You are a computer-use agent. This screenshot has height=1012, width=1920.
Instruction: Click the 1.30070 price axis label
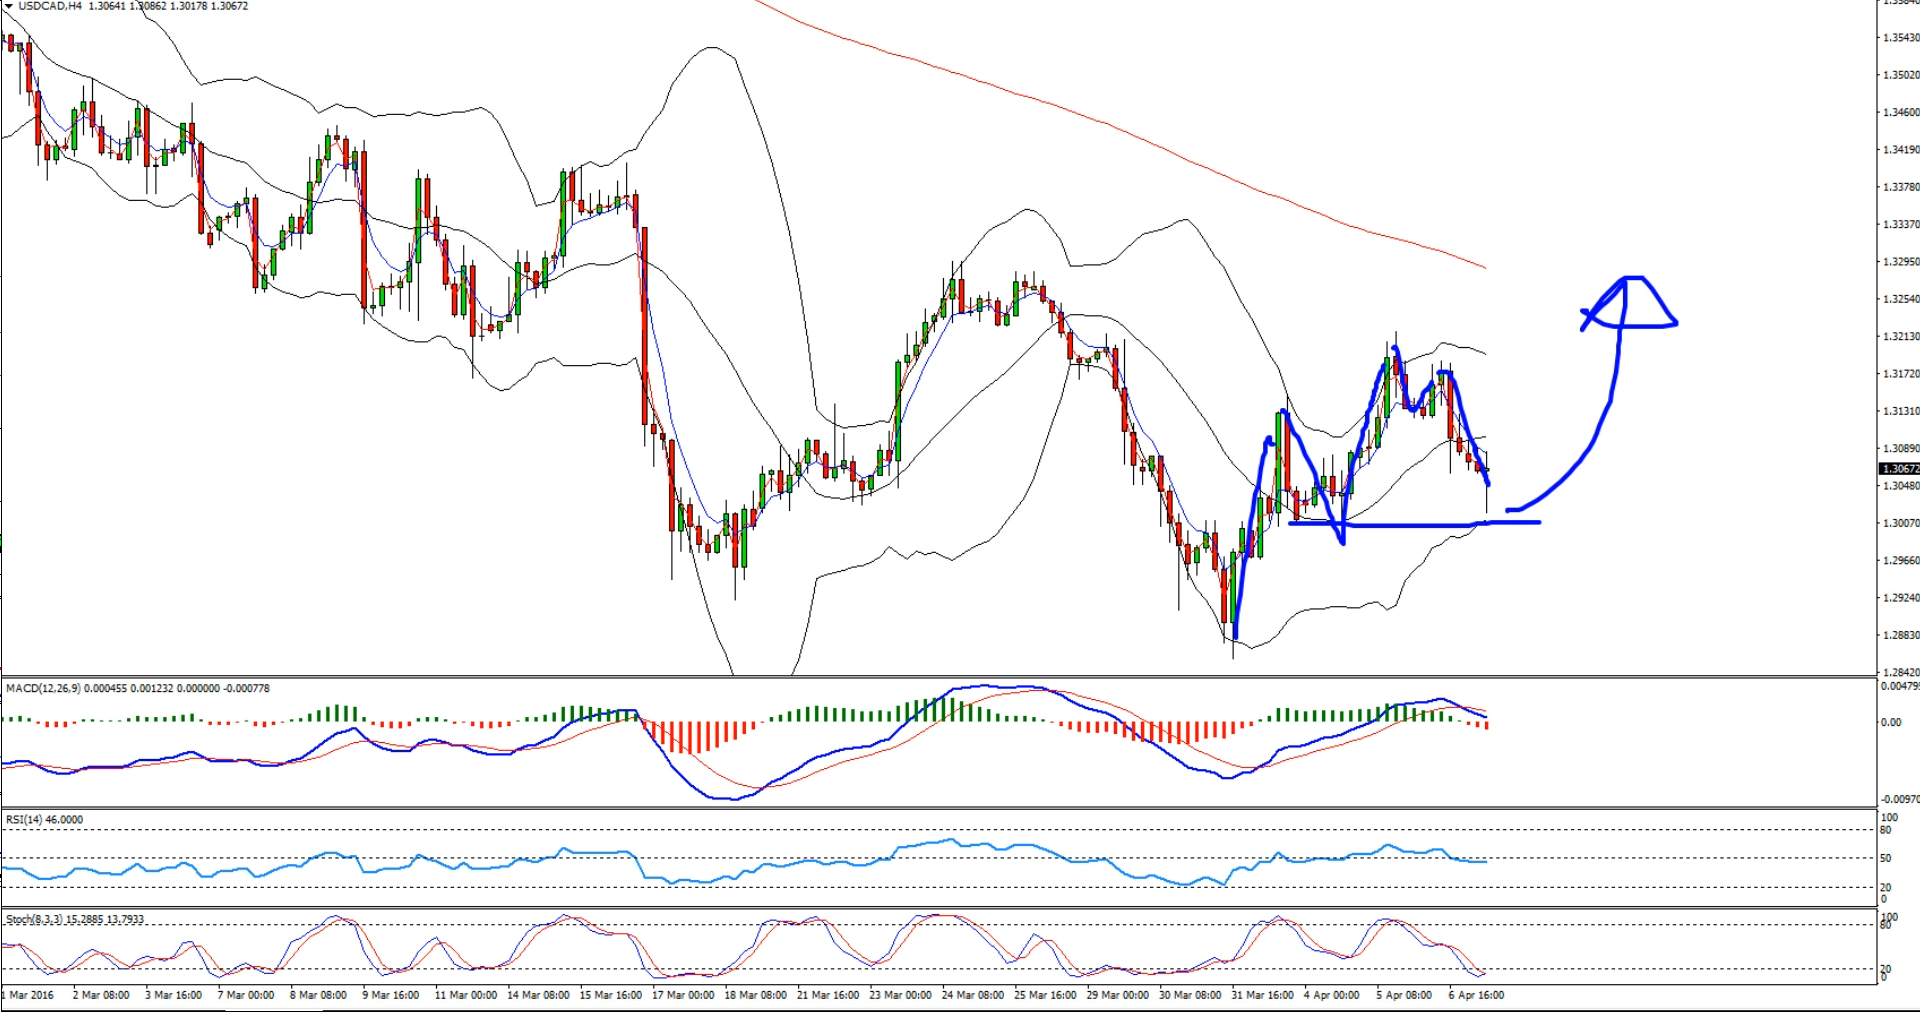pos(1900,523)
